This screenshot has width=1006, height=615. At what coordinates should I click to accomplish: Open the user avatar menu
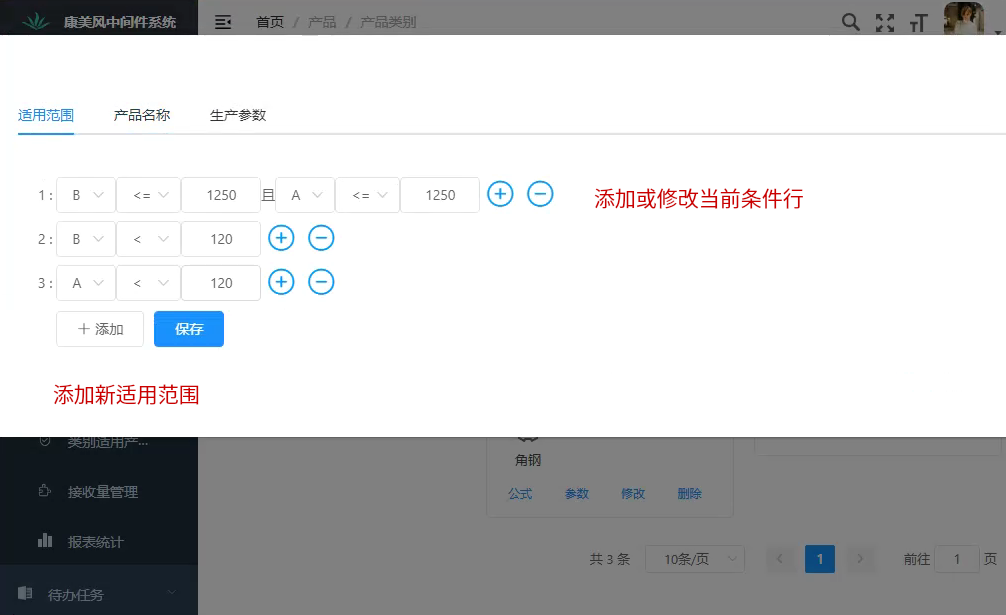pyautogui.click(x=964, y=20)
